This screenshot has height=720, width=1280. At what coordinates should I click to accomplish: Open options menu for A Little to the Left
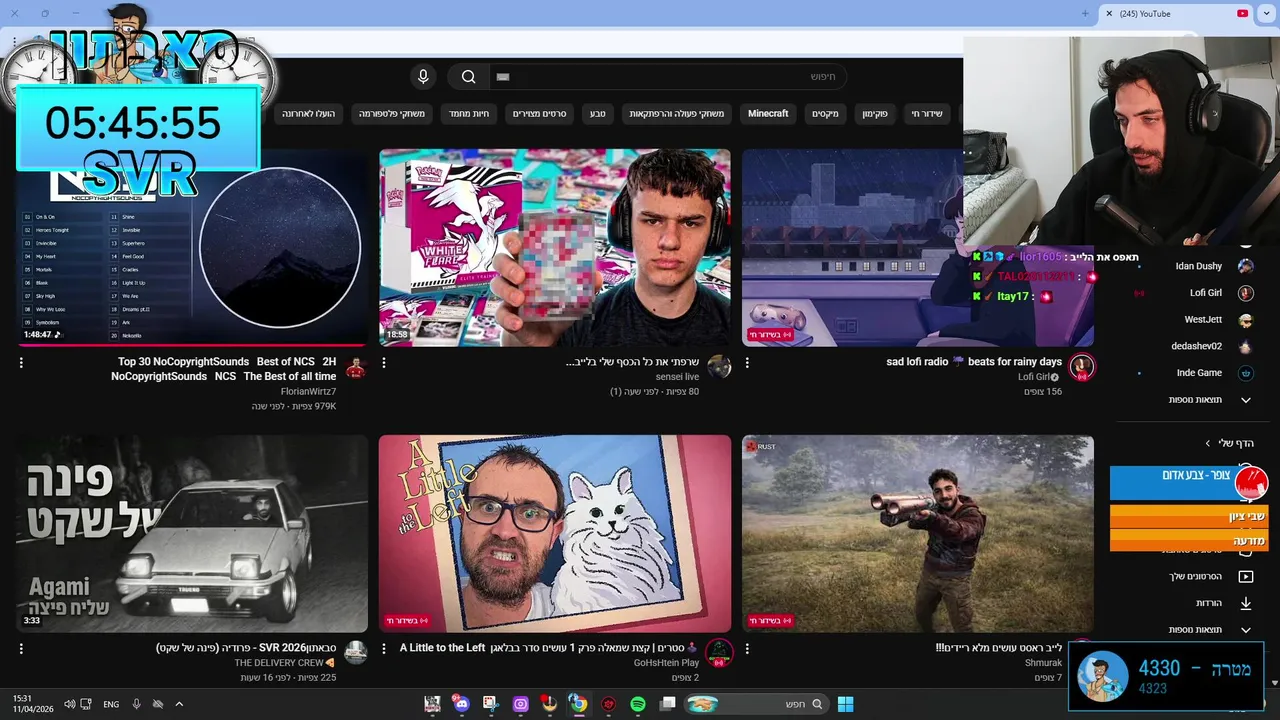coord(384,649)
